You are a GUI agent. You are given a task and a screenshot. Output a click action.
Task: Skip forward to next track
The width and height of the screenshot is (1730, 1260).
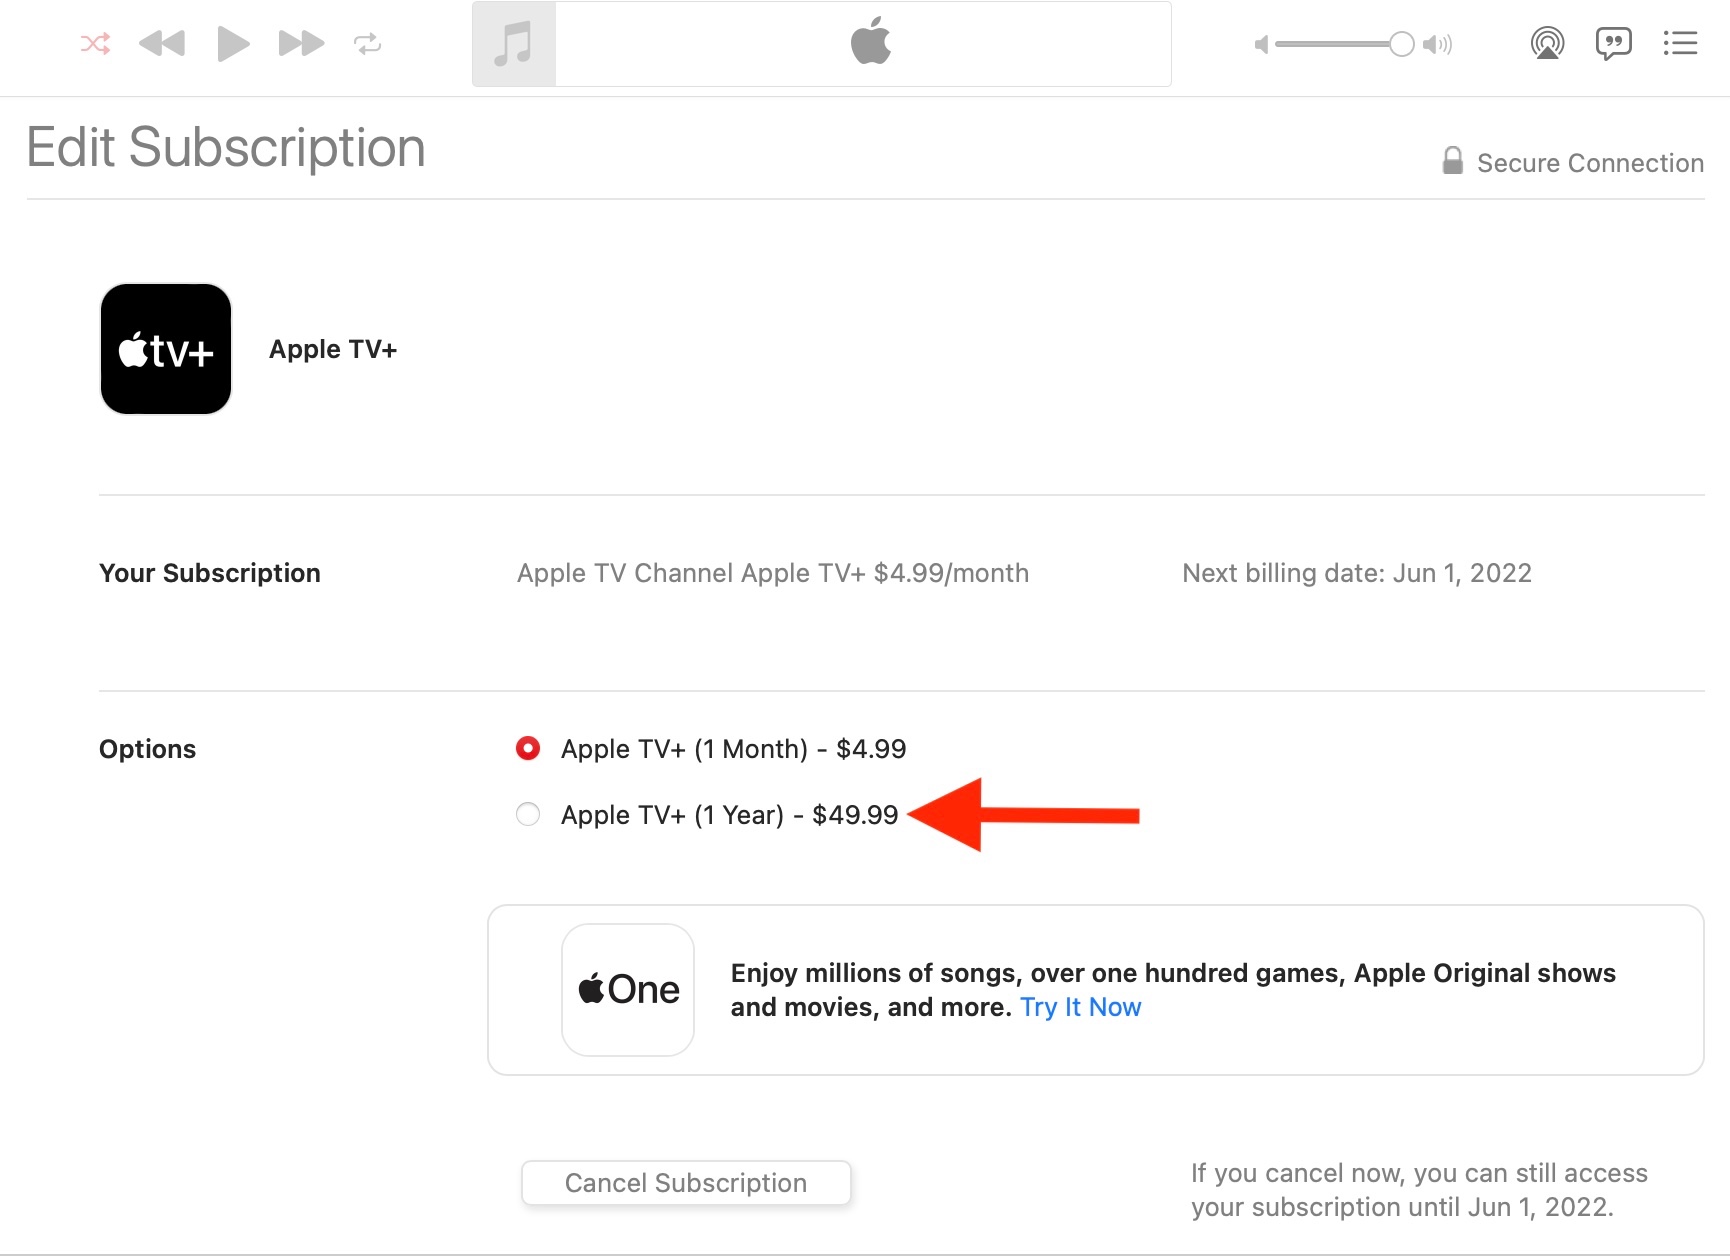(301, 44)
